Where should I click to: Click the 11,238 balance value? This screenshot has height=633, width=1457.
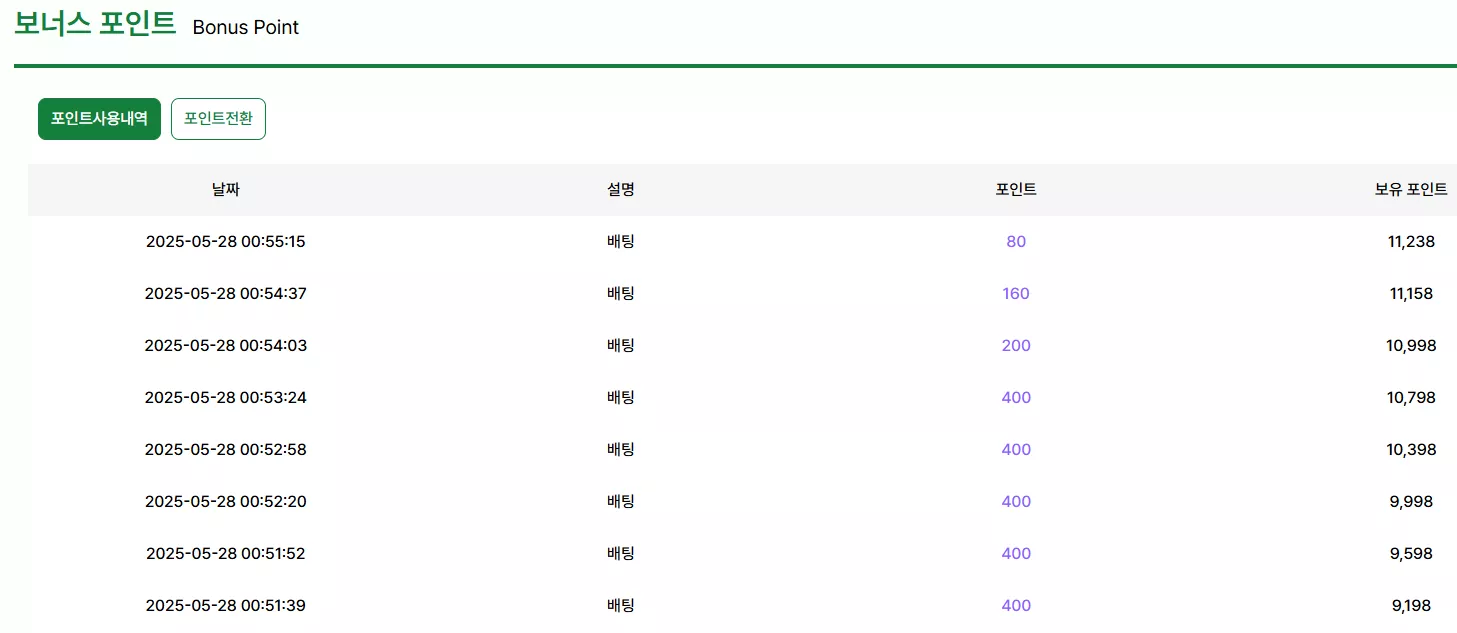[x=1411, y=241]
